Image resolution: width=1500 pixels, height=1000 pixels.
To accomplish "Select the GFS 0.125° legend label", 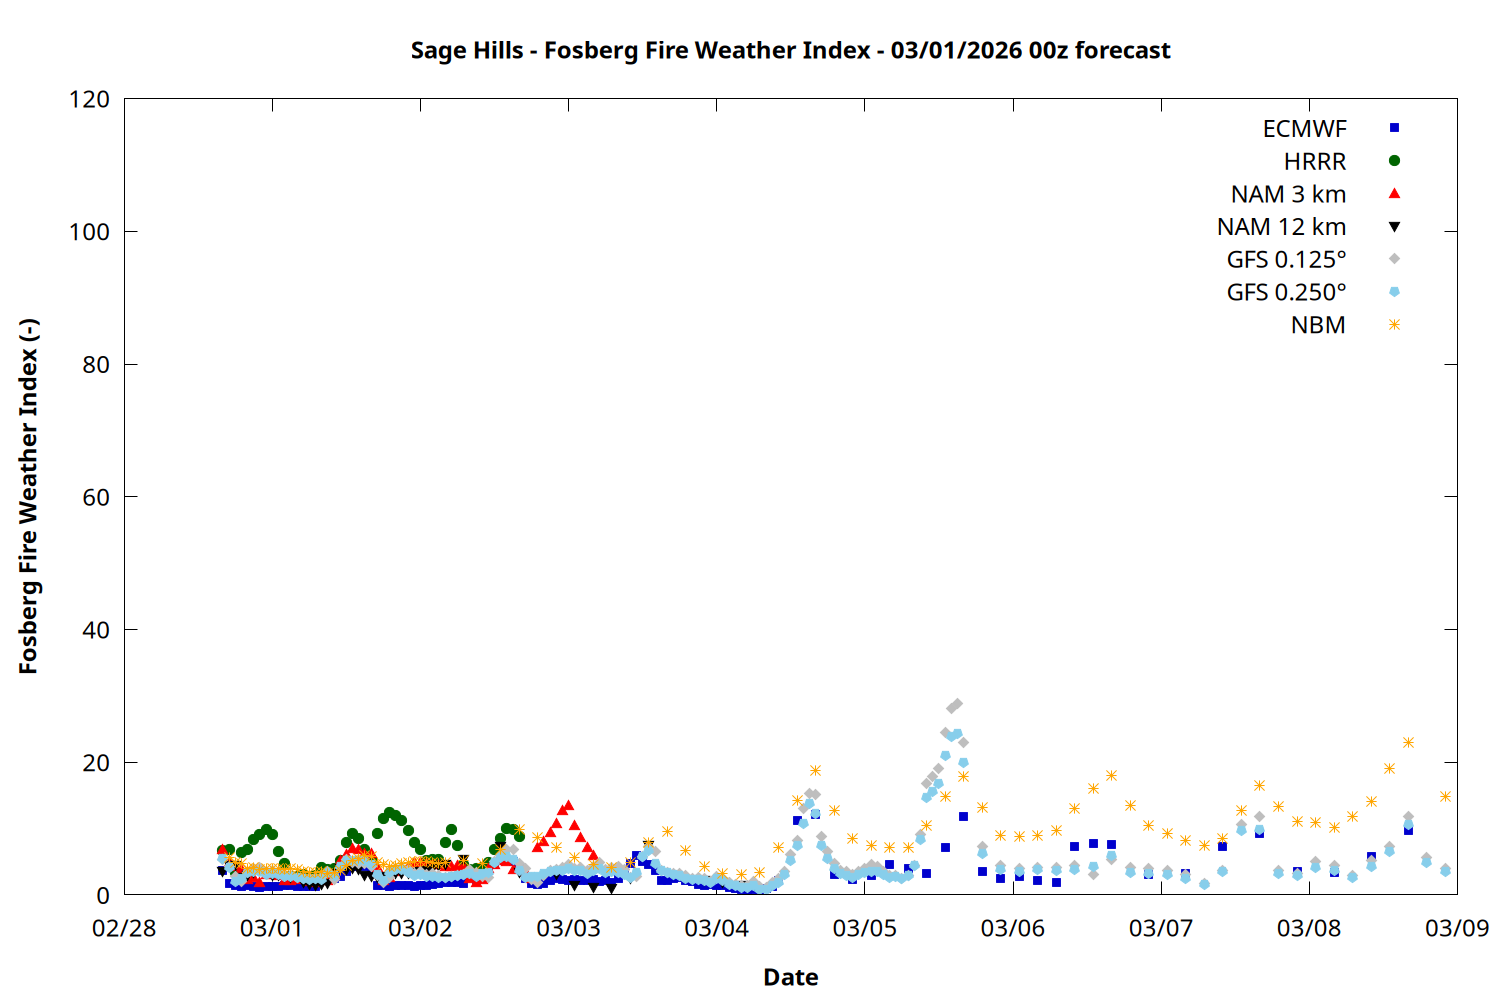I will 1286,260.
